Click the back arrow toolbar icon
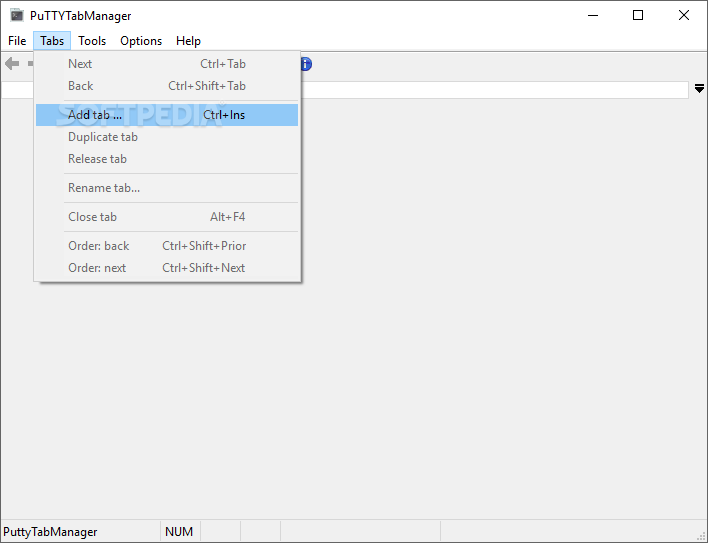Image resolution: width=708 pixels, height=543 pixels. (12, 64)
